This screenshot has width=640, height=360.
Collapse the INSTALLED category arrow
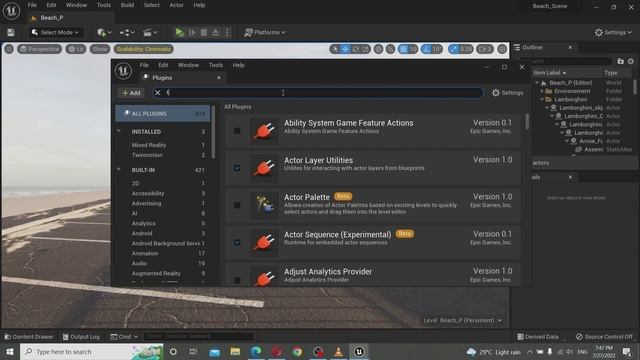point(119,131)
